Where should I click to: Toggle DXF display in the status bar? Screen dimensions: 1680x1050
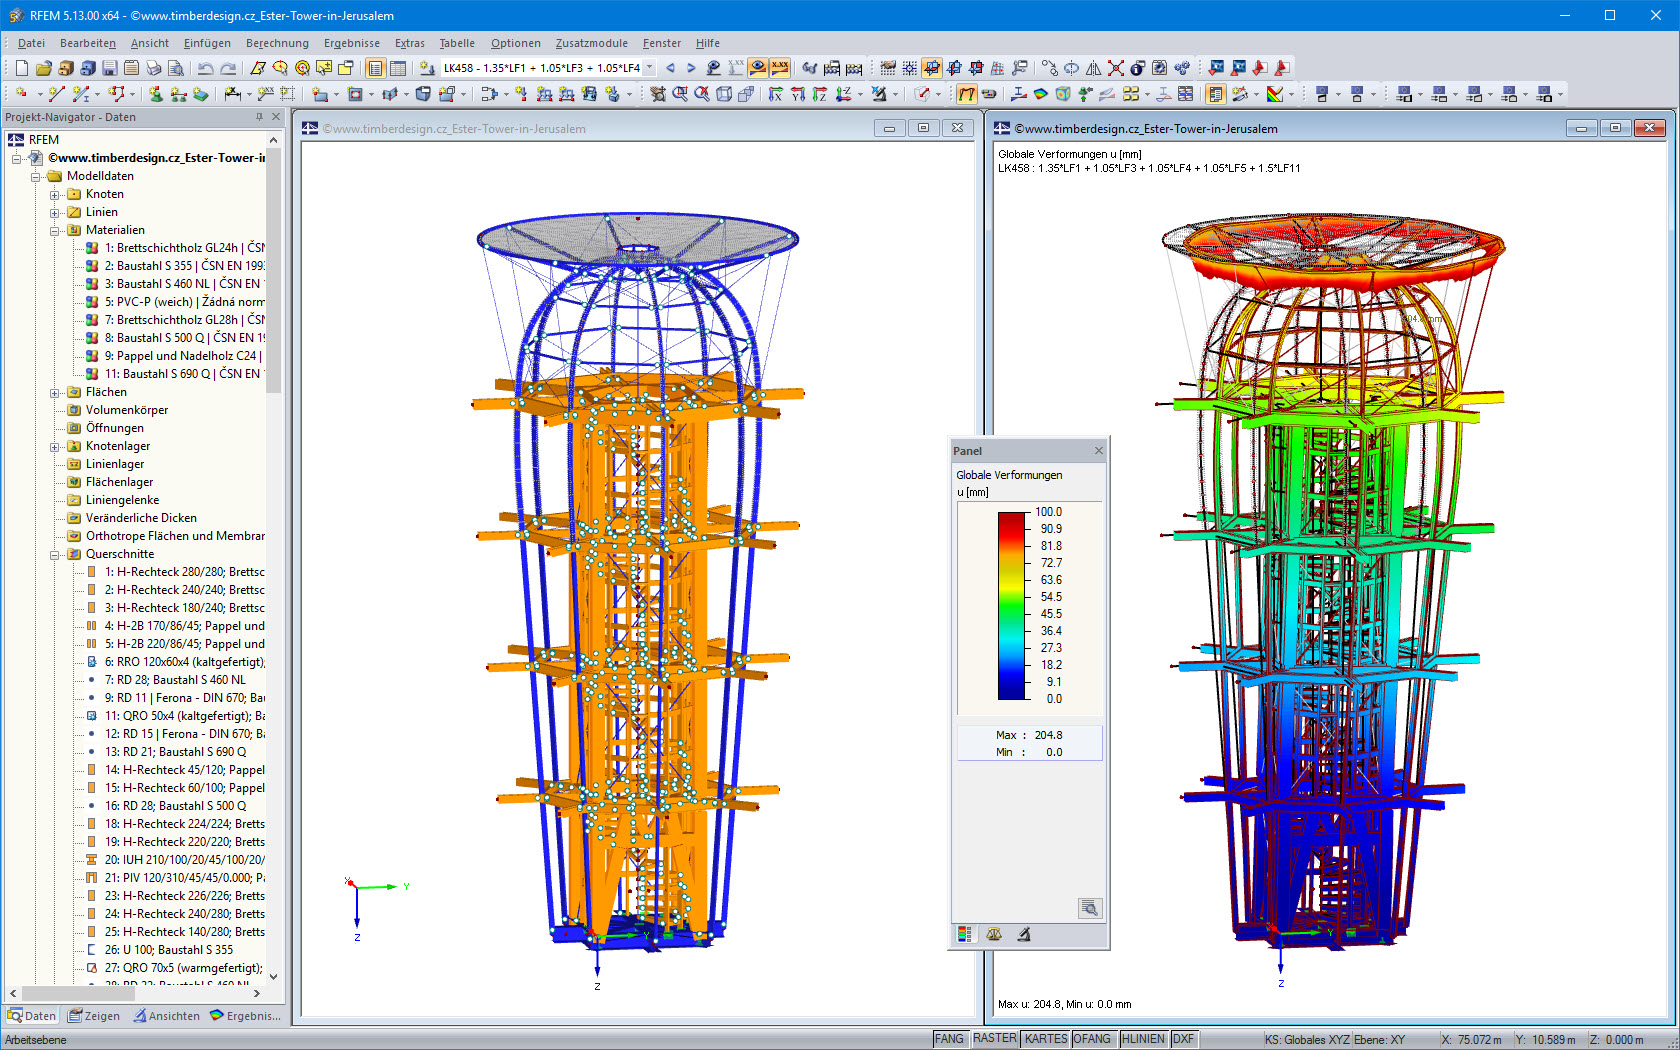click(x=1184, y=1039)
